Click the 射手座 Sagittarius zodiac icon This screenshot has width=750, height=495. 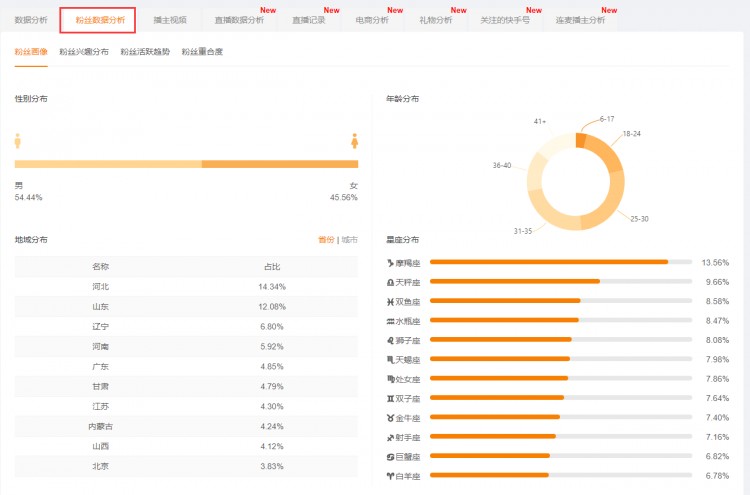(390, 436)
